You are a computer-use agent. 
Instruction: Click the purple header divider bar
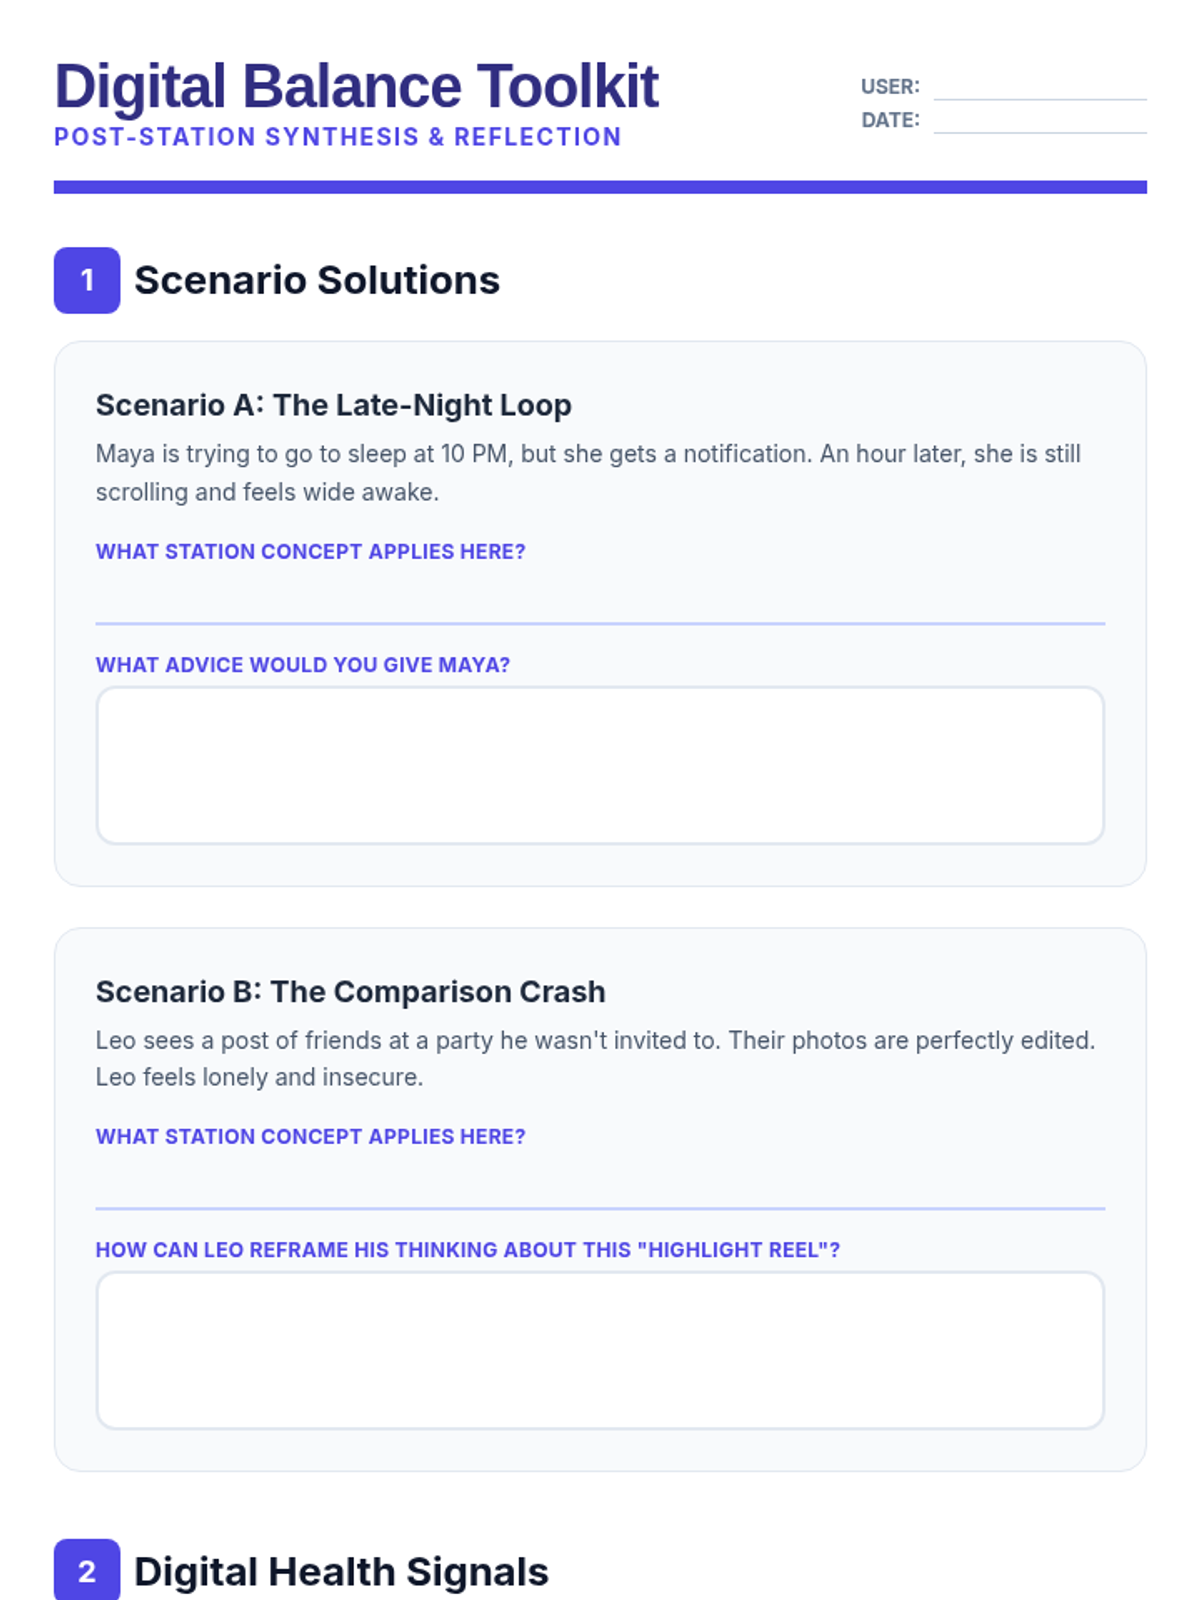point(600,187)
